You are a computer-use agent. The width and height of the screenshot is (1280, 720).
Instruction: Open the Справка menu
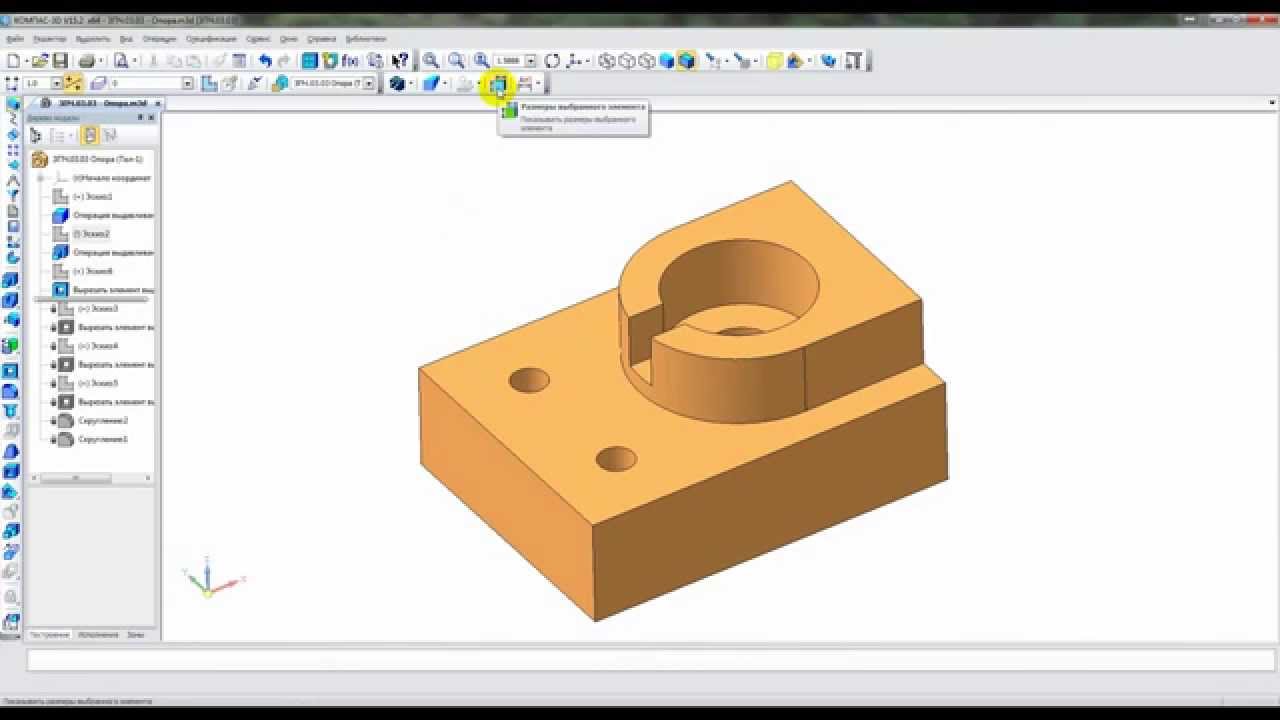322,38
